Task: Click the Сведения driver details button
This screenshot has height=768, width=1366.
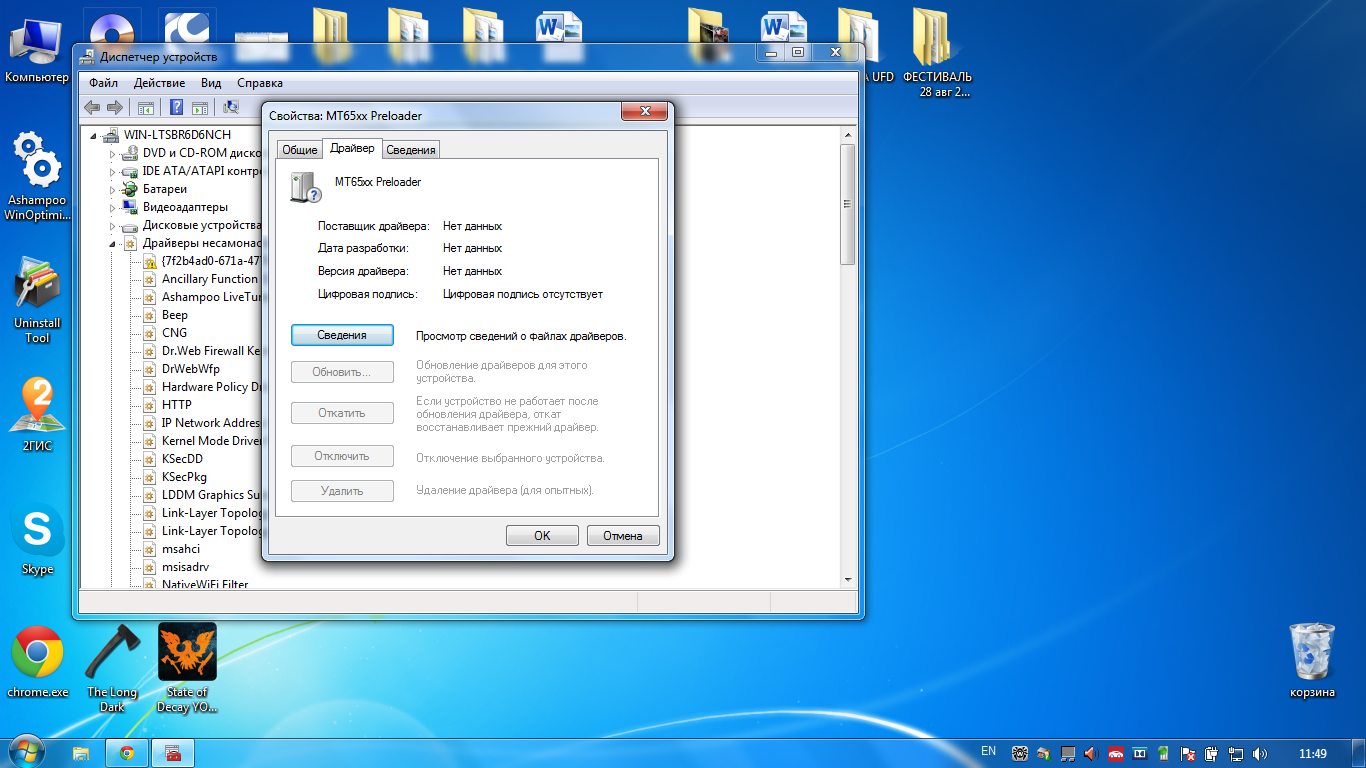Action: pos(342,335)
